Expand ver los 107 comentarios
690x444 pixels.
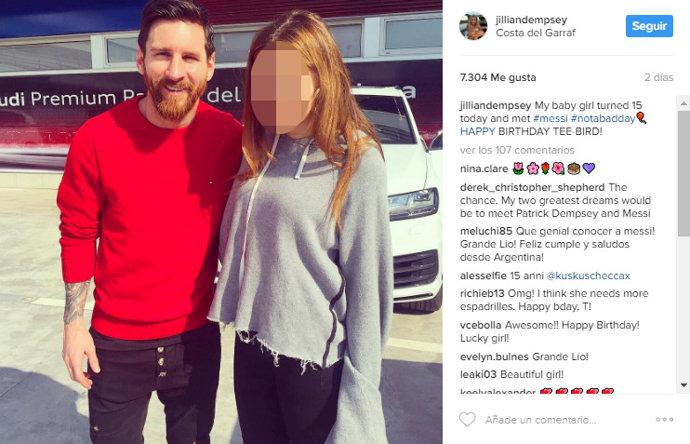point(517,150)
